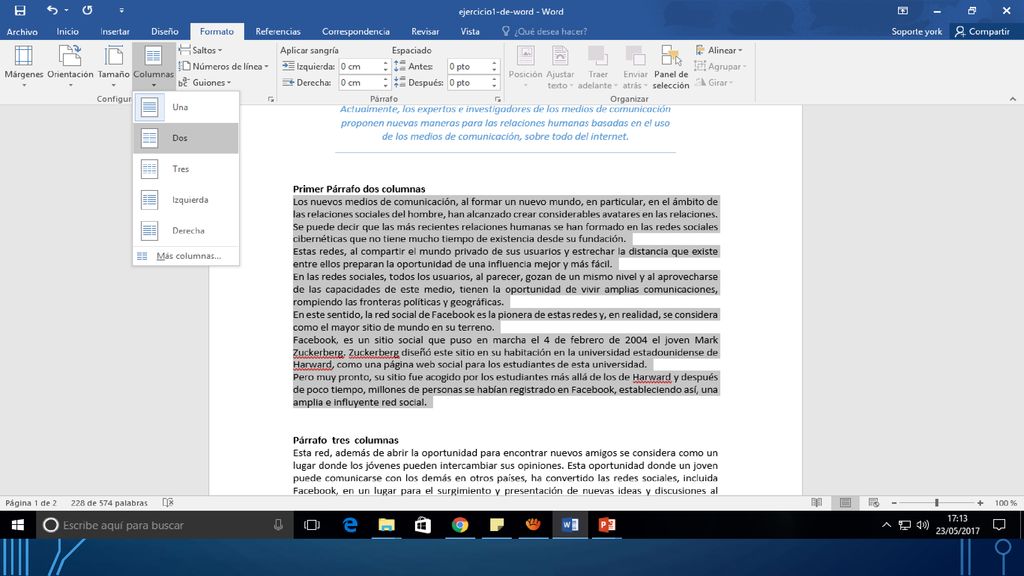Click the Soporte york account name

coord(917,31)
